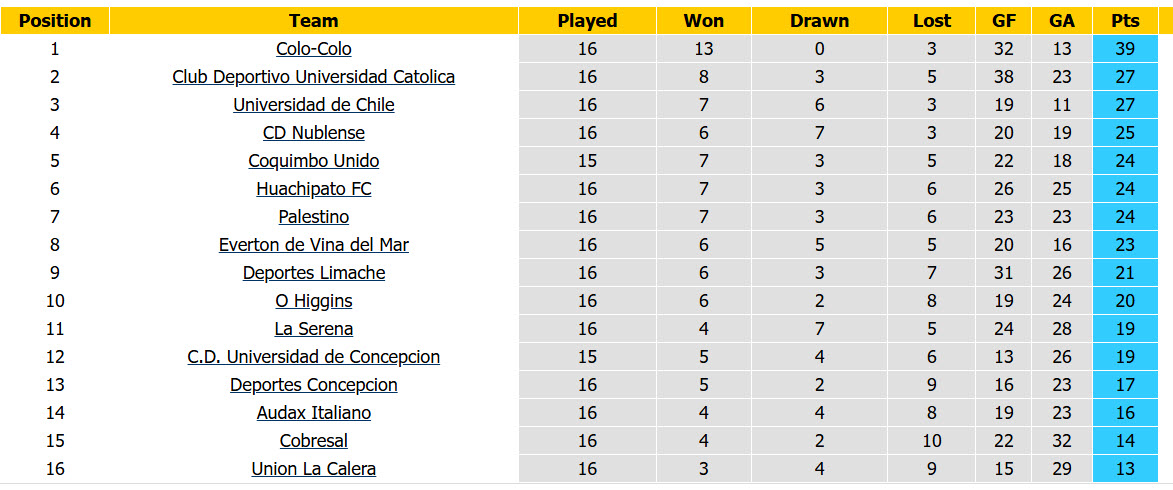The image size is (1173, 490).
Task: Select the Coquimbo Unido link
Action: coord(313,161)
